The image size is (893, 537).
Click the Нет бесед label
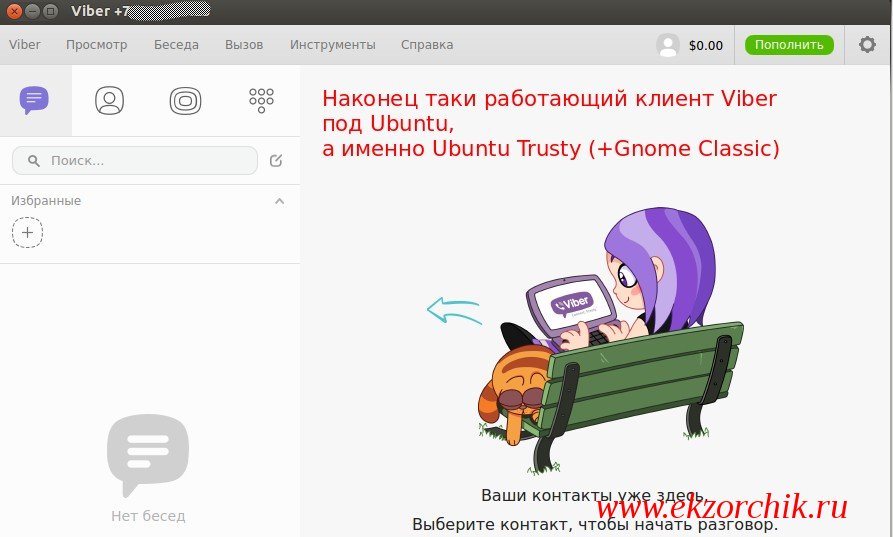pyautogui.click(x=148, y=516)
